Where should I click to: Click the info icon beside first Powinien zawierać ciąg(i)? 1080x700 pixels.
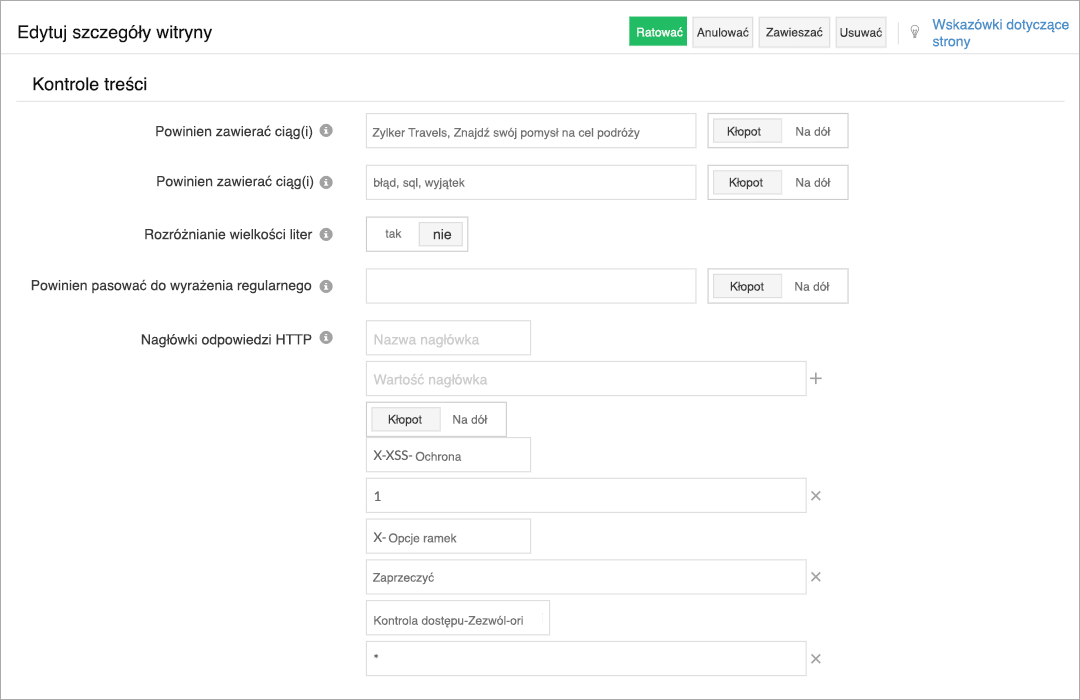[x=325, y=130]
